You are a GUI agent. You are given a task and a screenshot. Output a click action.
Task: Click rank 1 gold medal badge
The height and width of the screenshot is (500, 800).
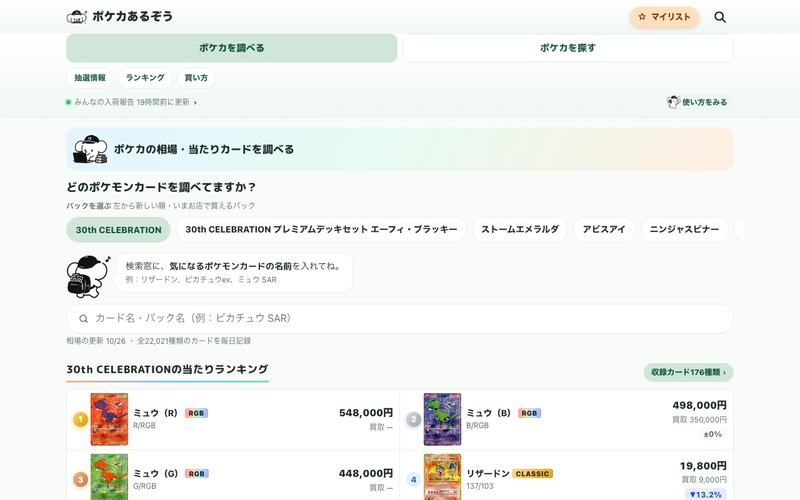tap(80, 419)
